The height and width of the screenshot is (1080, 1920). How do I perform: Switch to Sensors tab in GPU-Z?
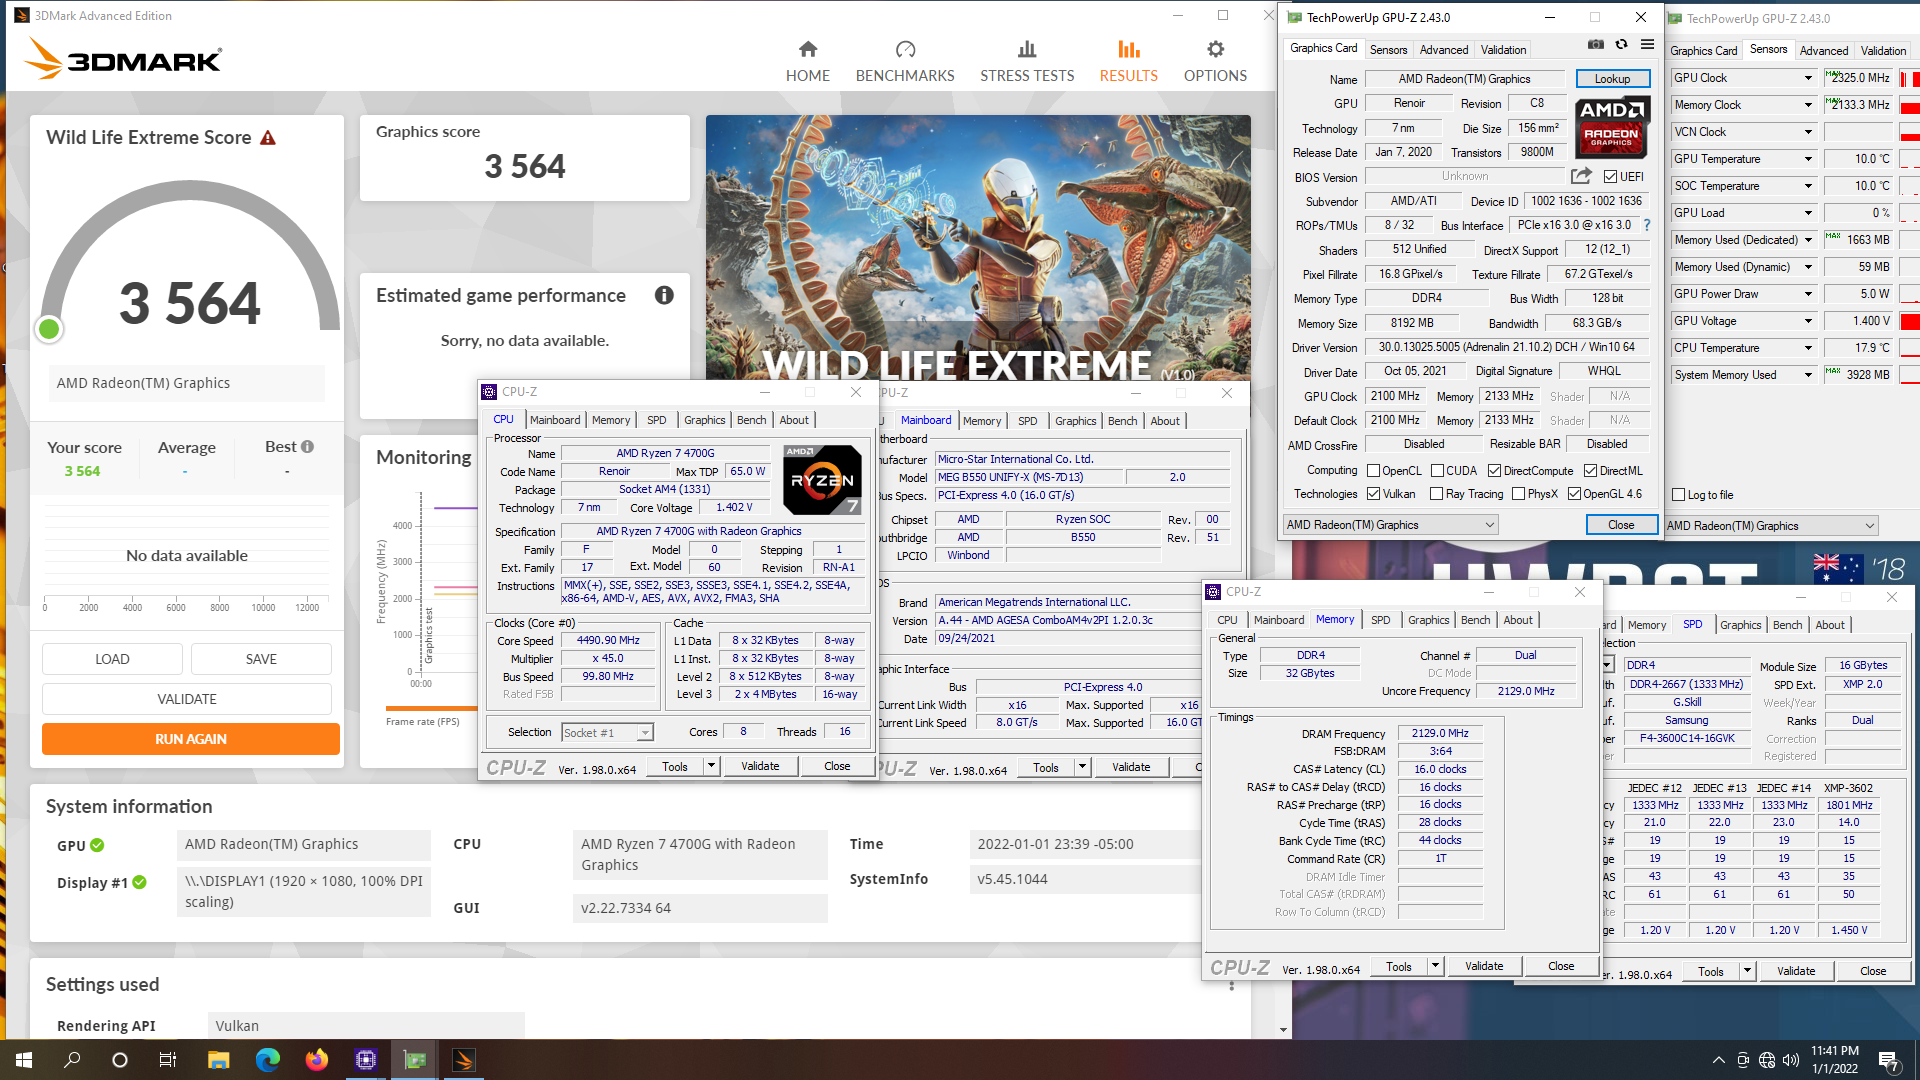[1388, 50]
